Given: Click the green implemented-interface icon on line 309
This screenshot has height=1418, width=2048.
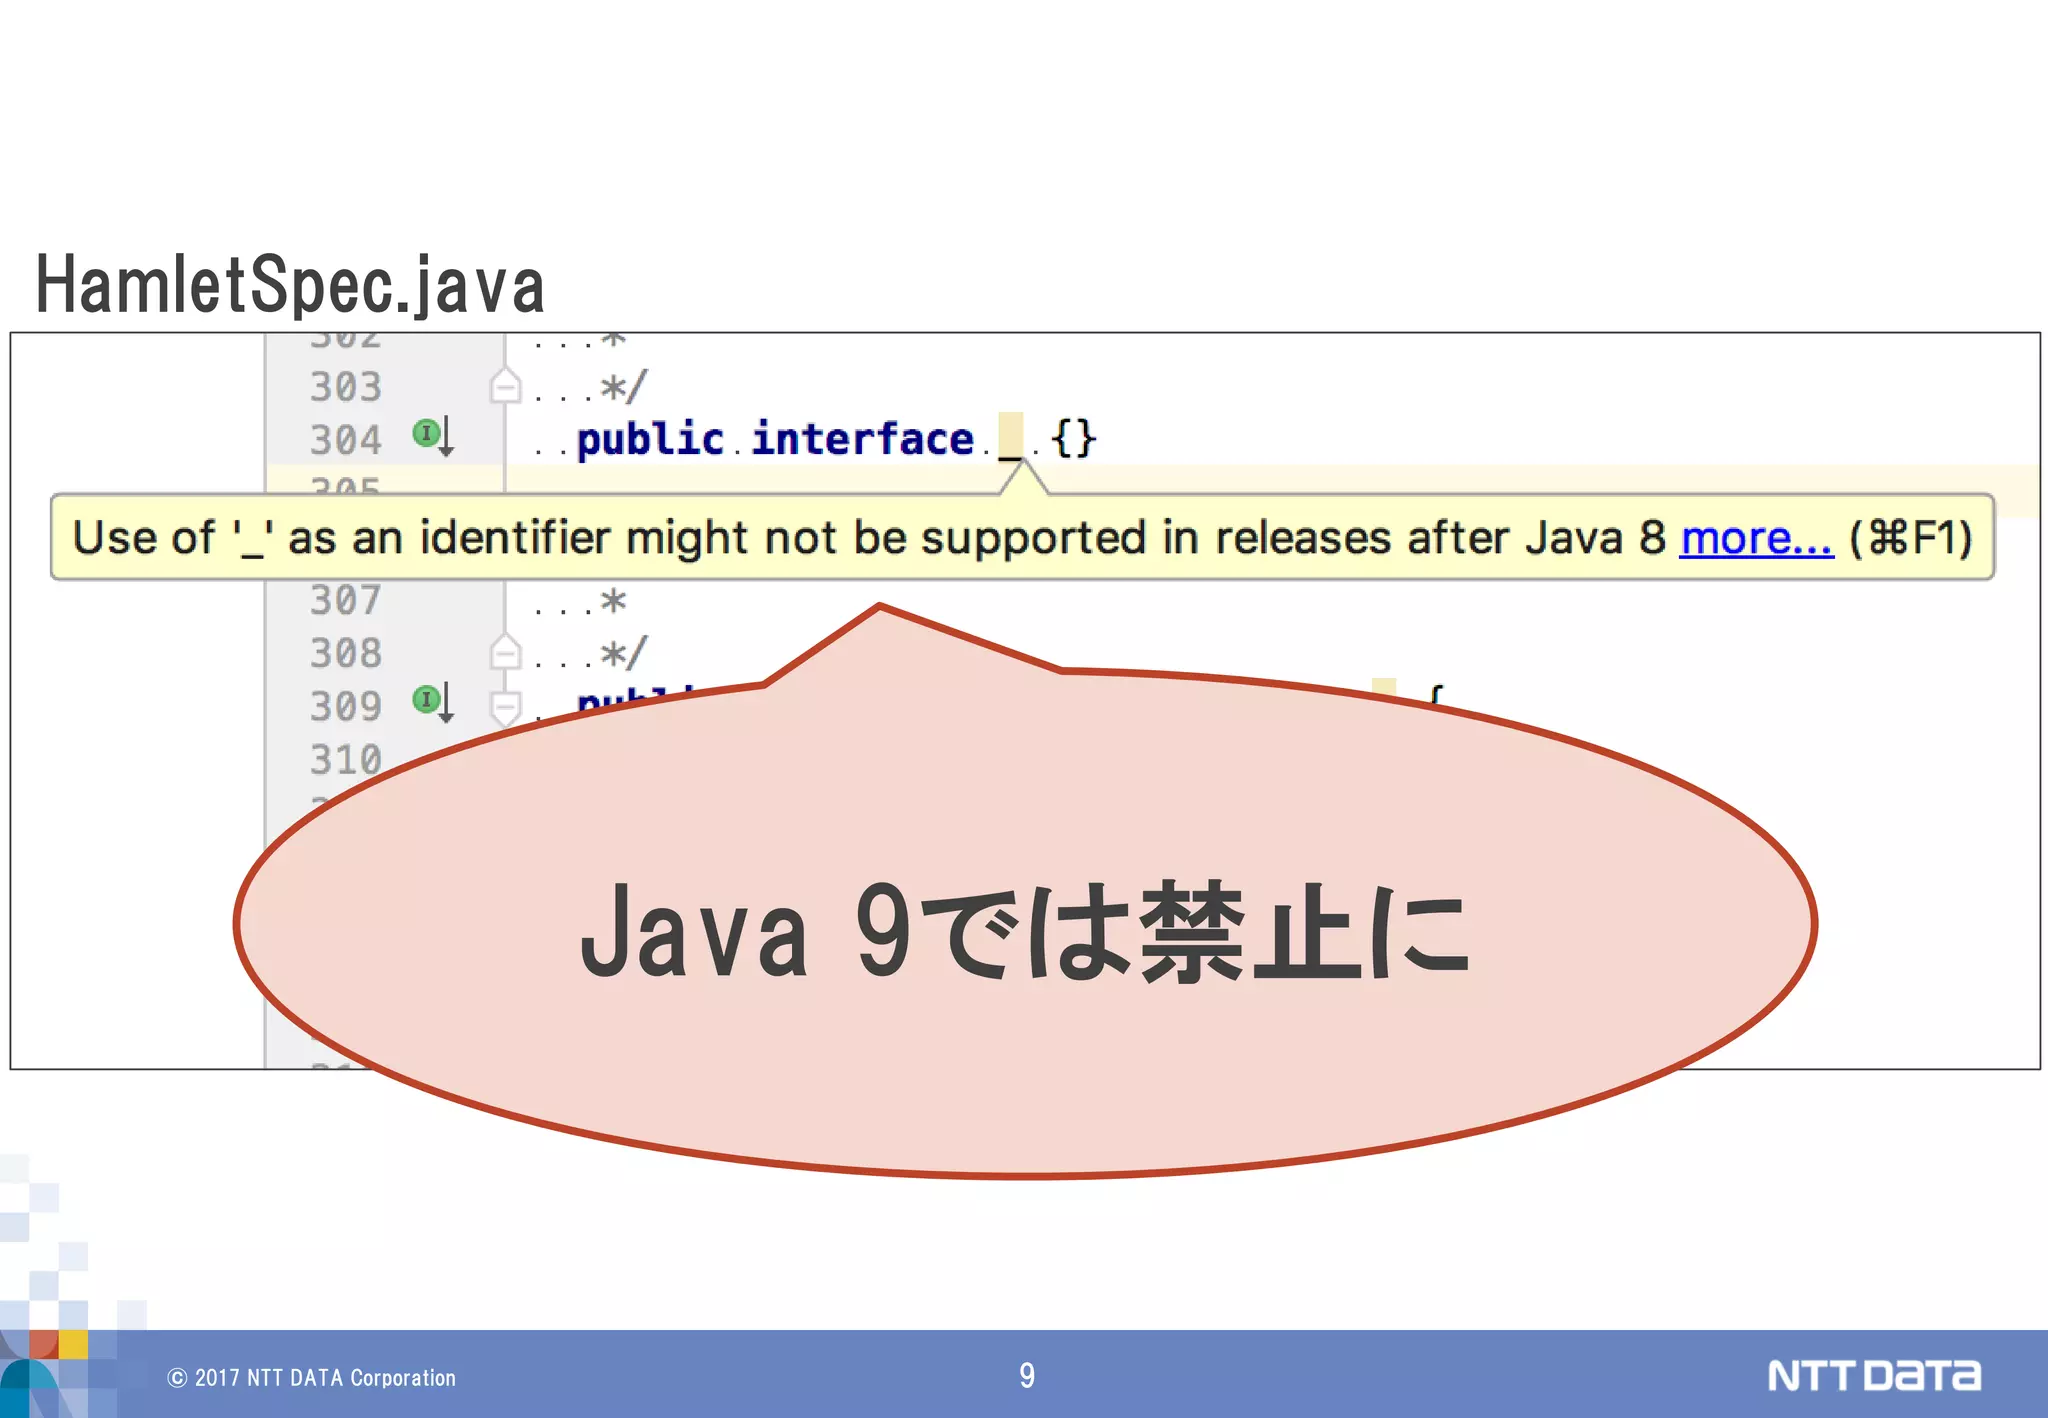Looking at the screenshot, I should pyautogui.click(x=427, y=698).
